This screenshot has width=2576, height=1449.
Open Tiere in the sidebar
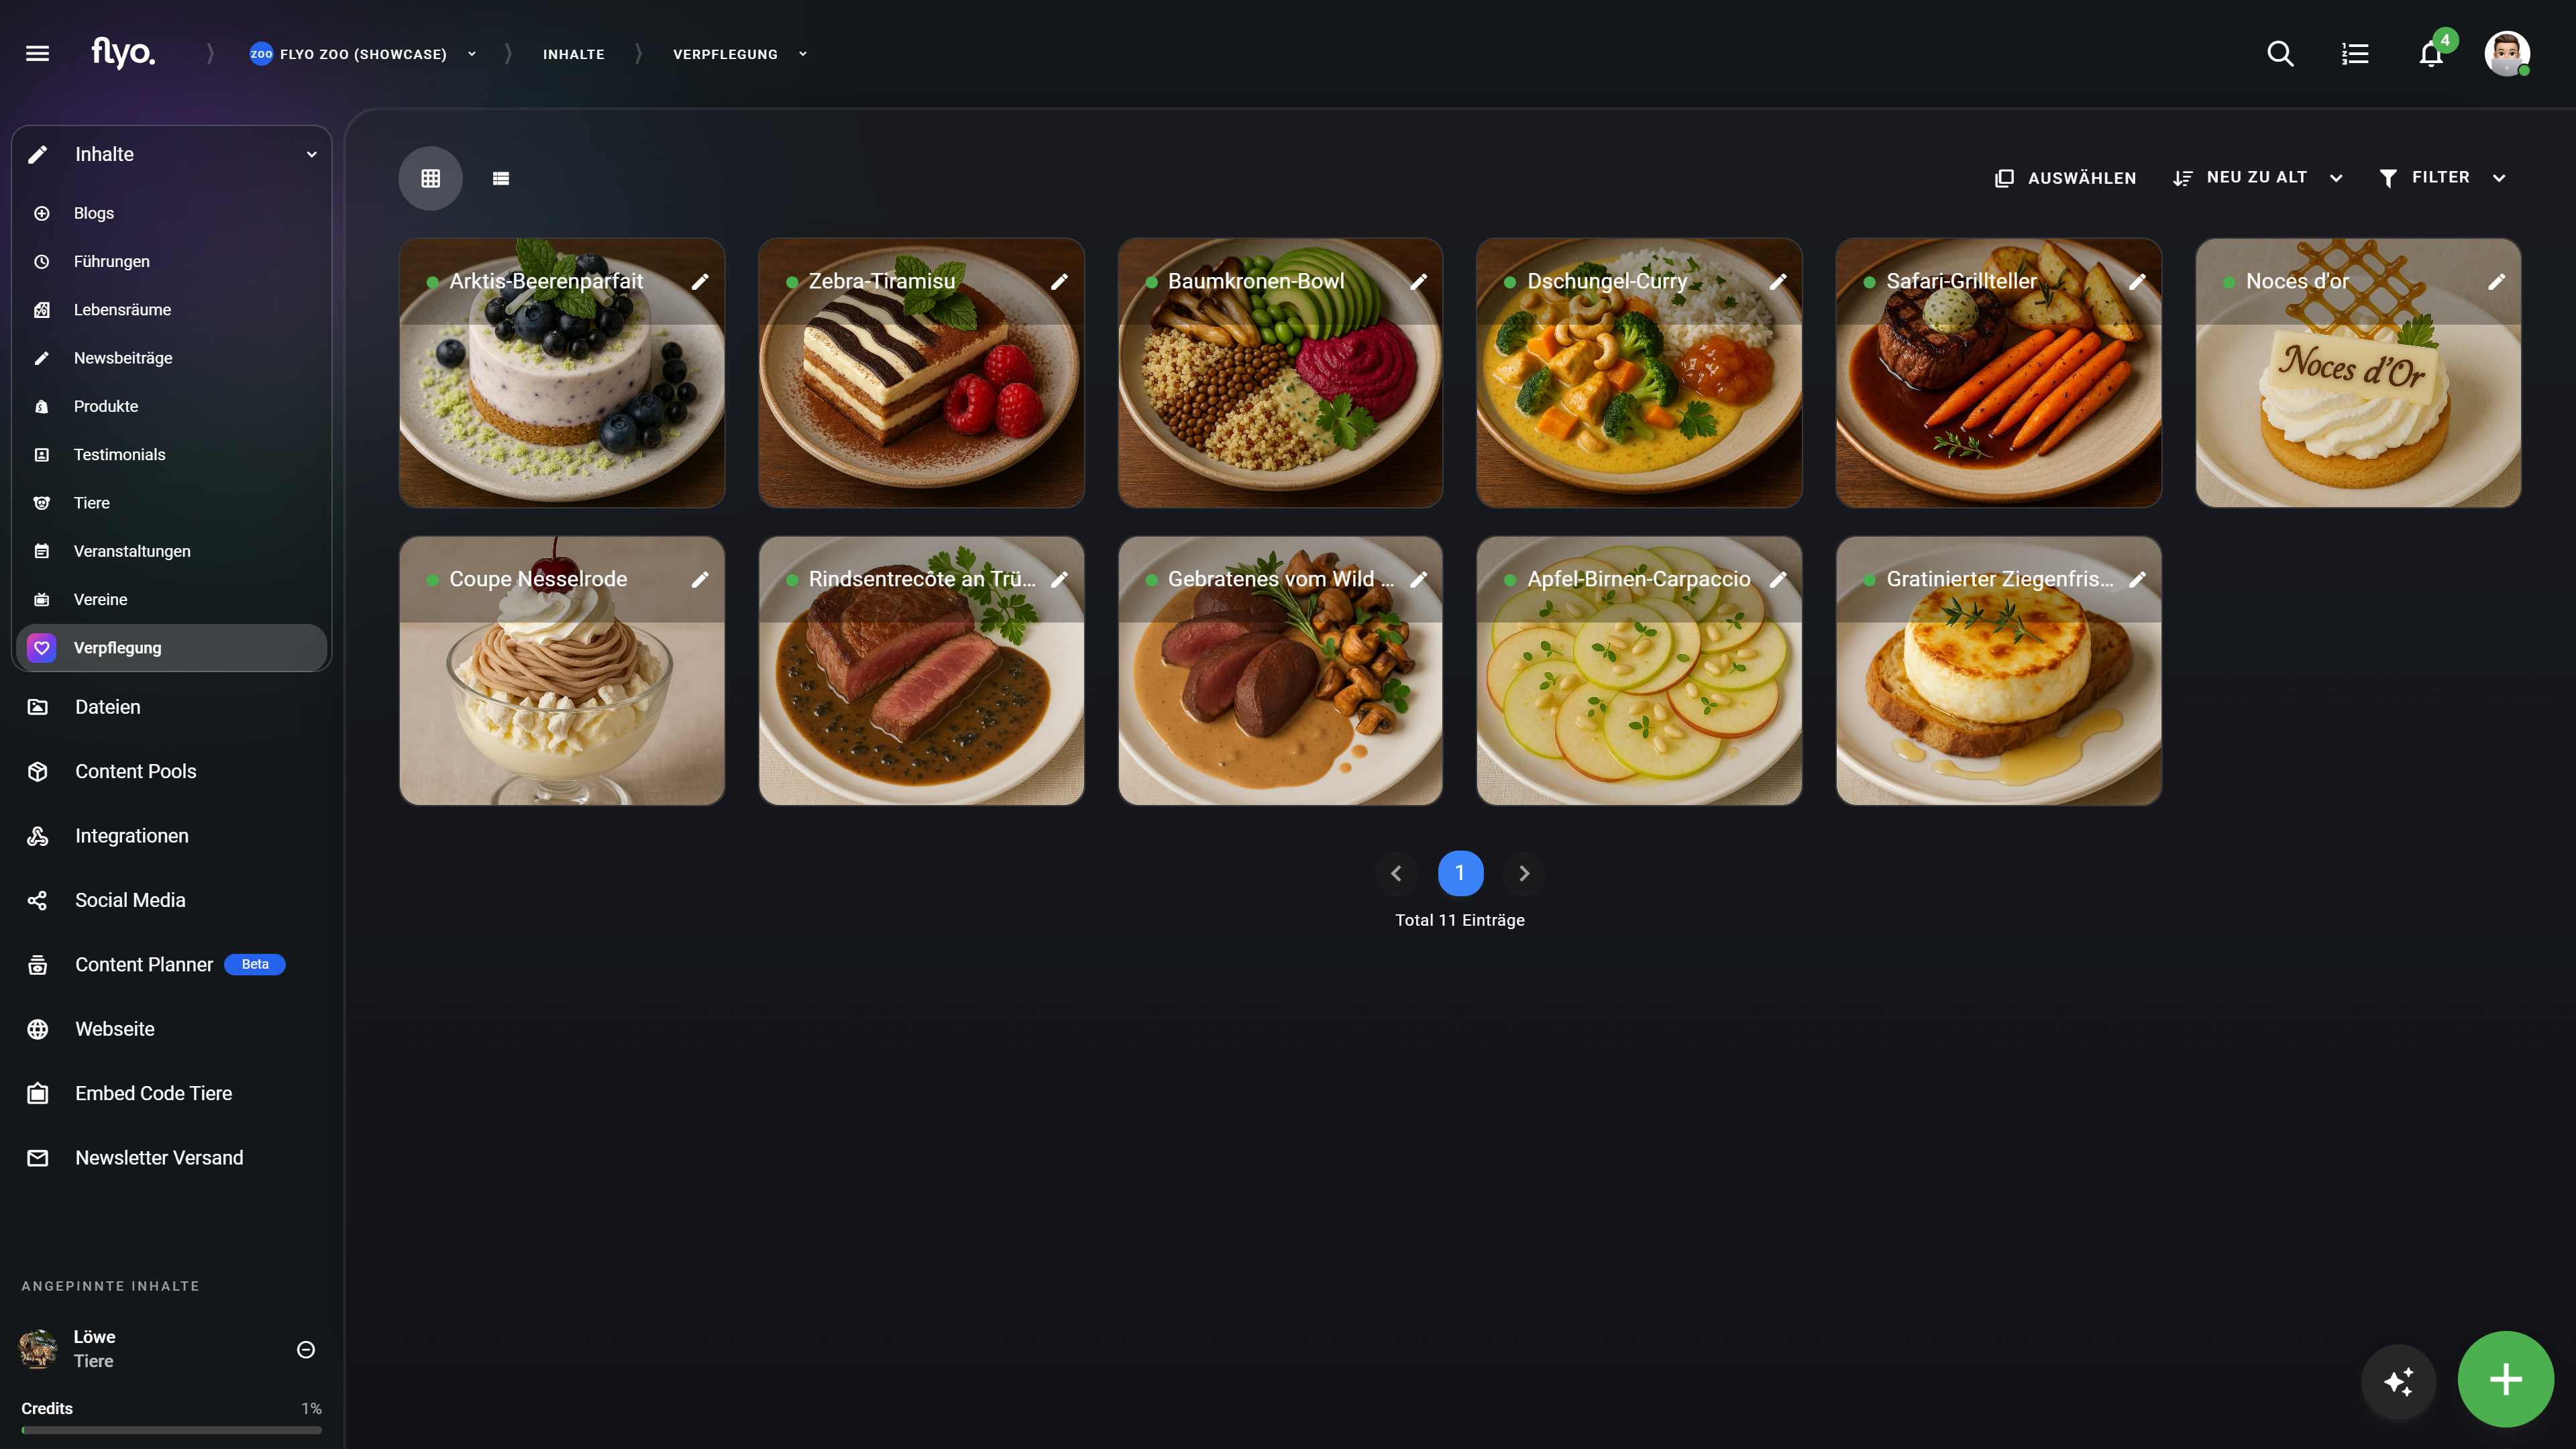point(172,503)
